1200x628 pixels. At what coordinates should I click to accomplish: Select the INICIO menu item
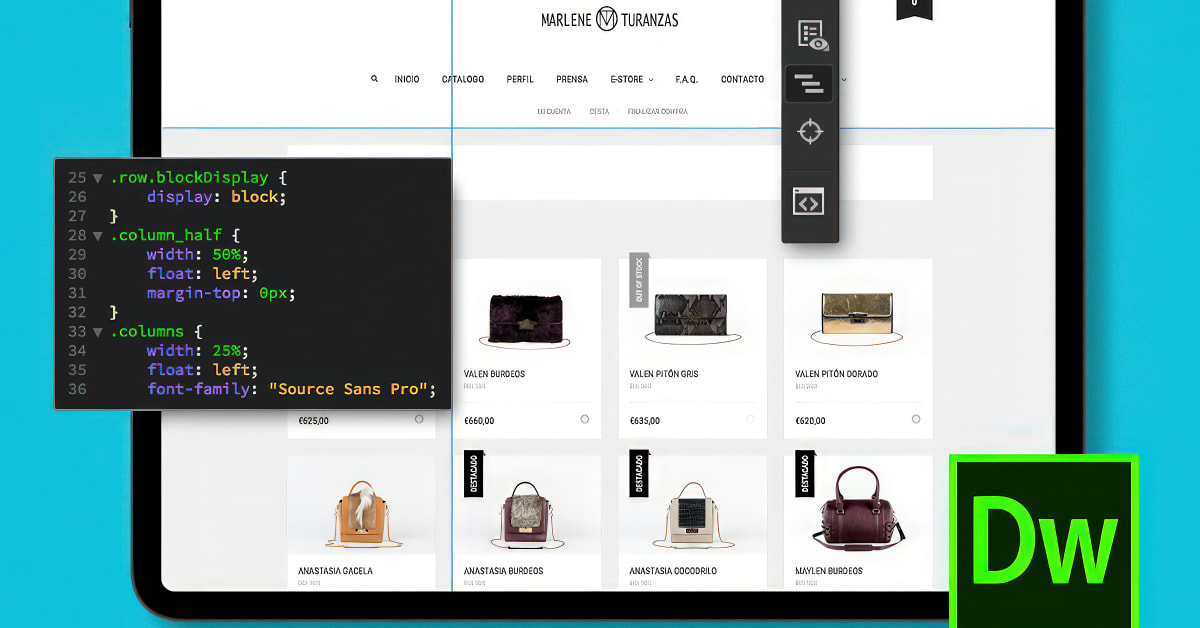coord(408,78)
